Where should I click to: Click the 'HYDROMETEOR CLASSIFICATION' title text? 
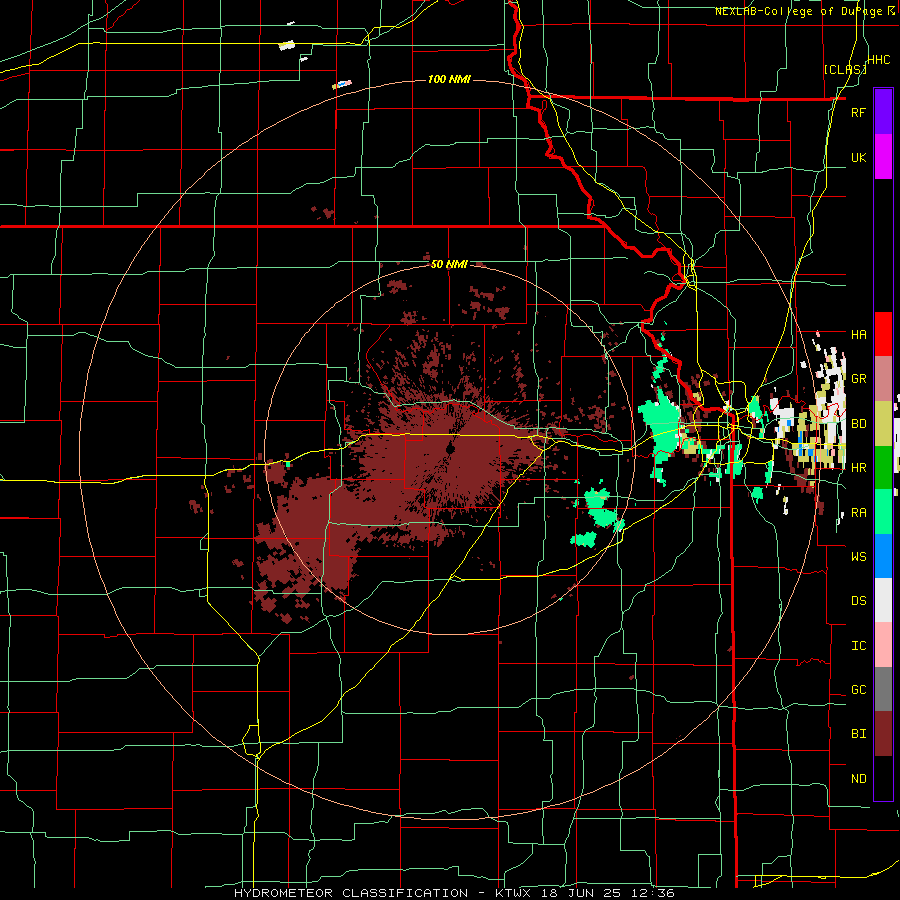click(351, 893)
